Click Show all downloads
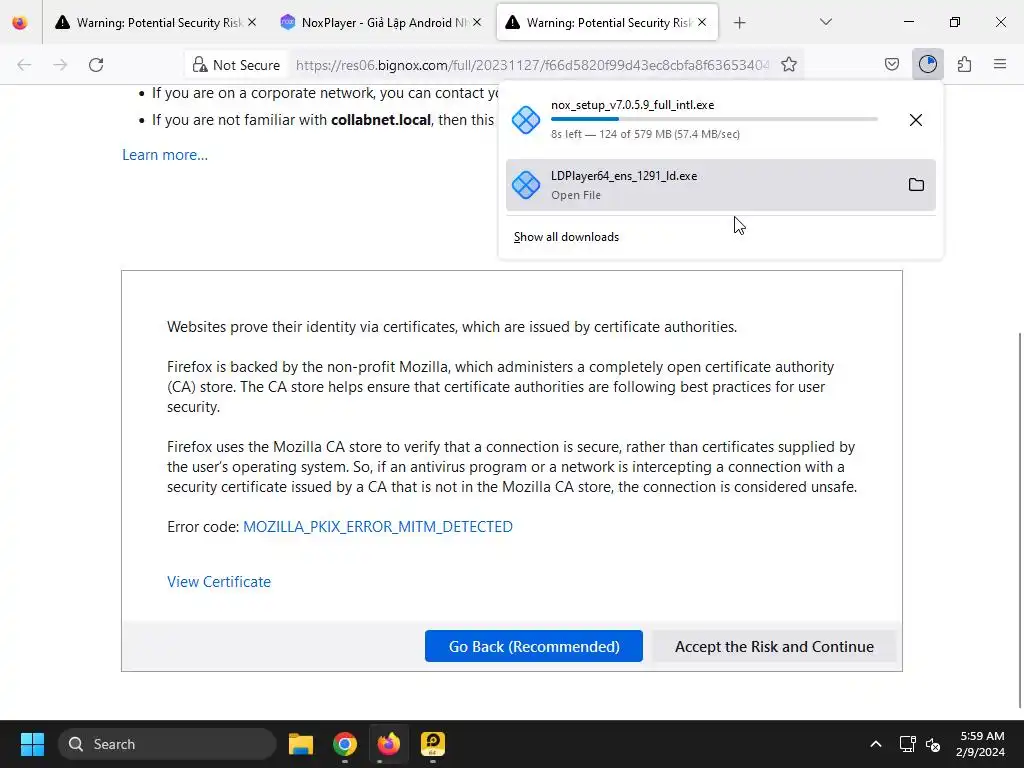 click(566, 237)
